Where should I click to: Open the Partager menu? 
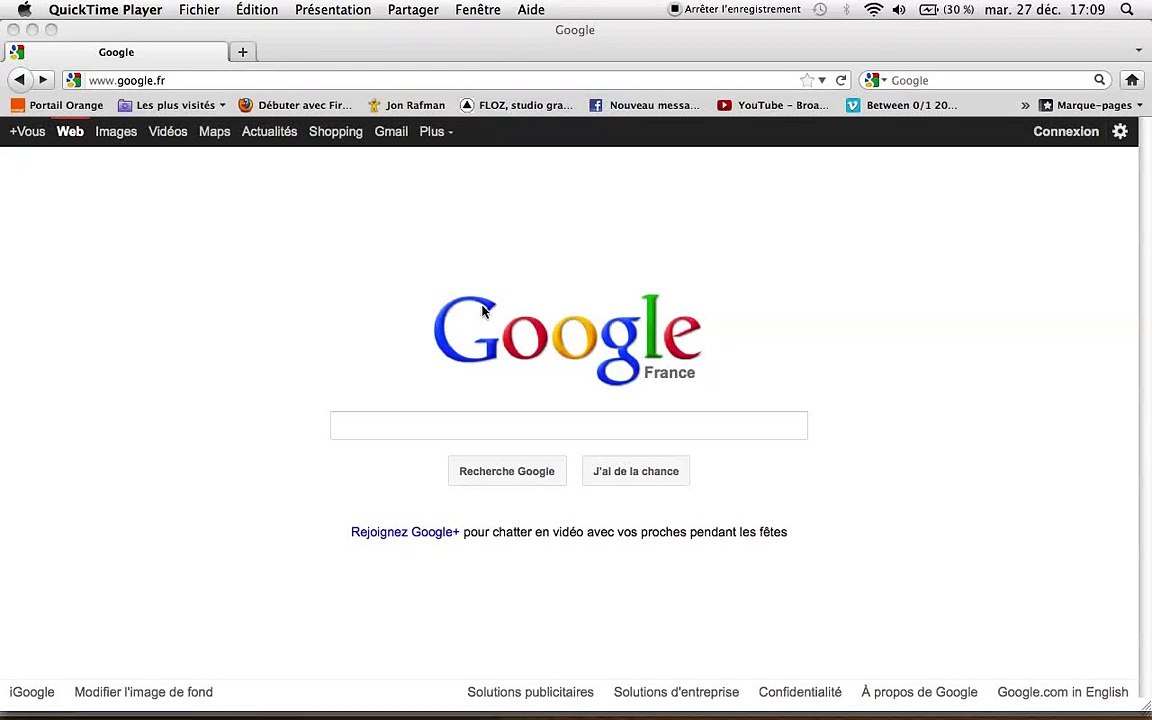point(413,10)
